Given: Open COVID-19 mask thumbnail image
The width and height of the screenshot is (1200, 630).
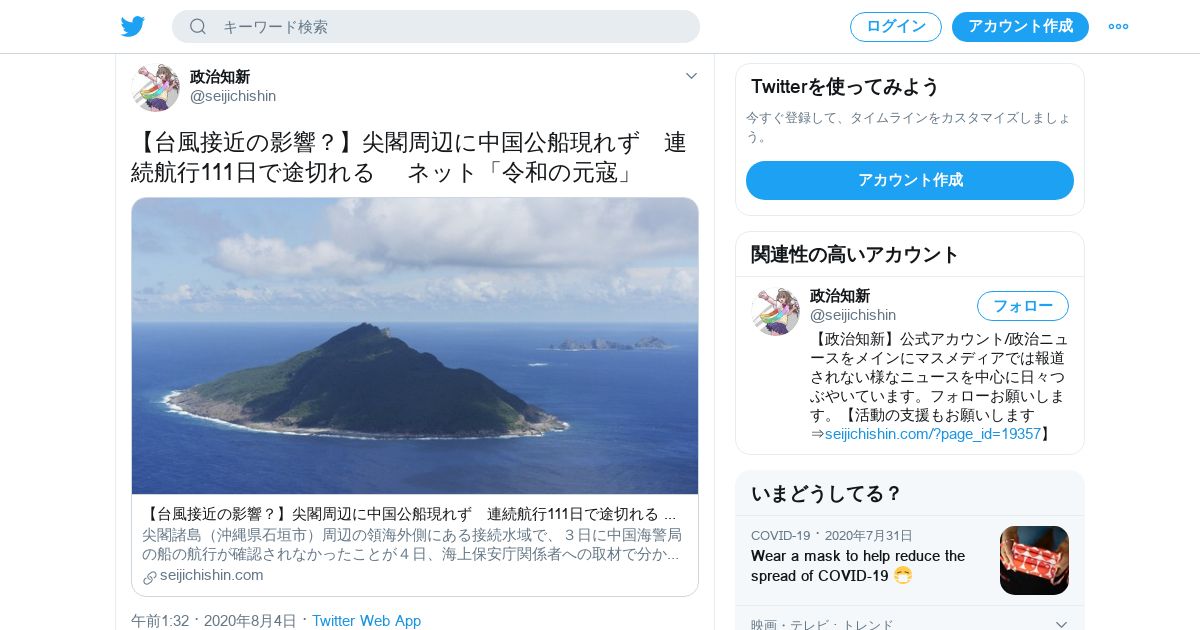Looking at the screenshot, I should [x=1034, y=560].
